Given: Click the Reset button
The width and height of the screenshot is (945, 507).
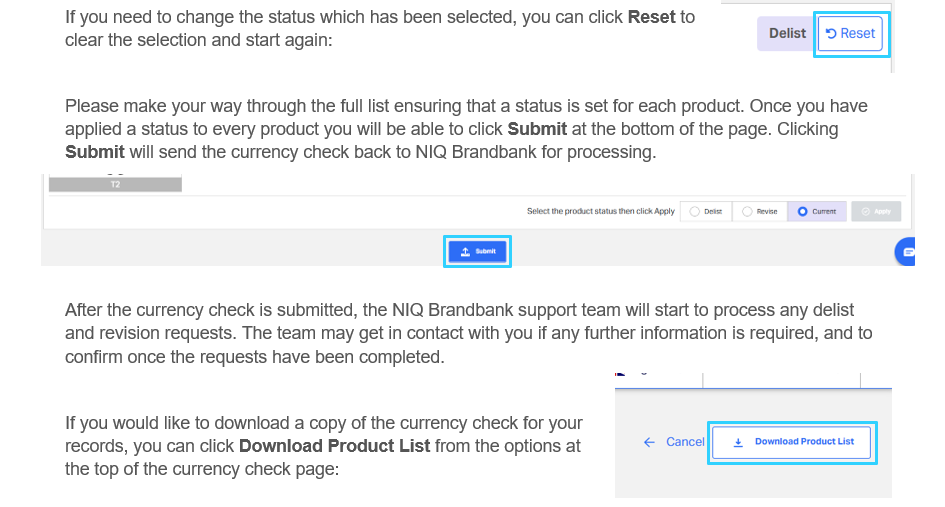Looking at the screenshot, I should (850, 34).
